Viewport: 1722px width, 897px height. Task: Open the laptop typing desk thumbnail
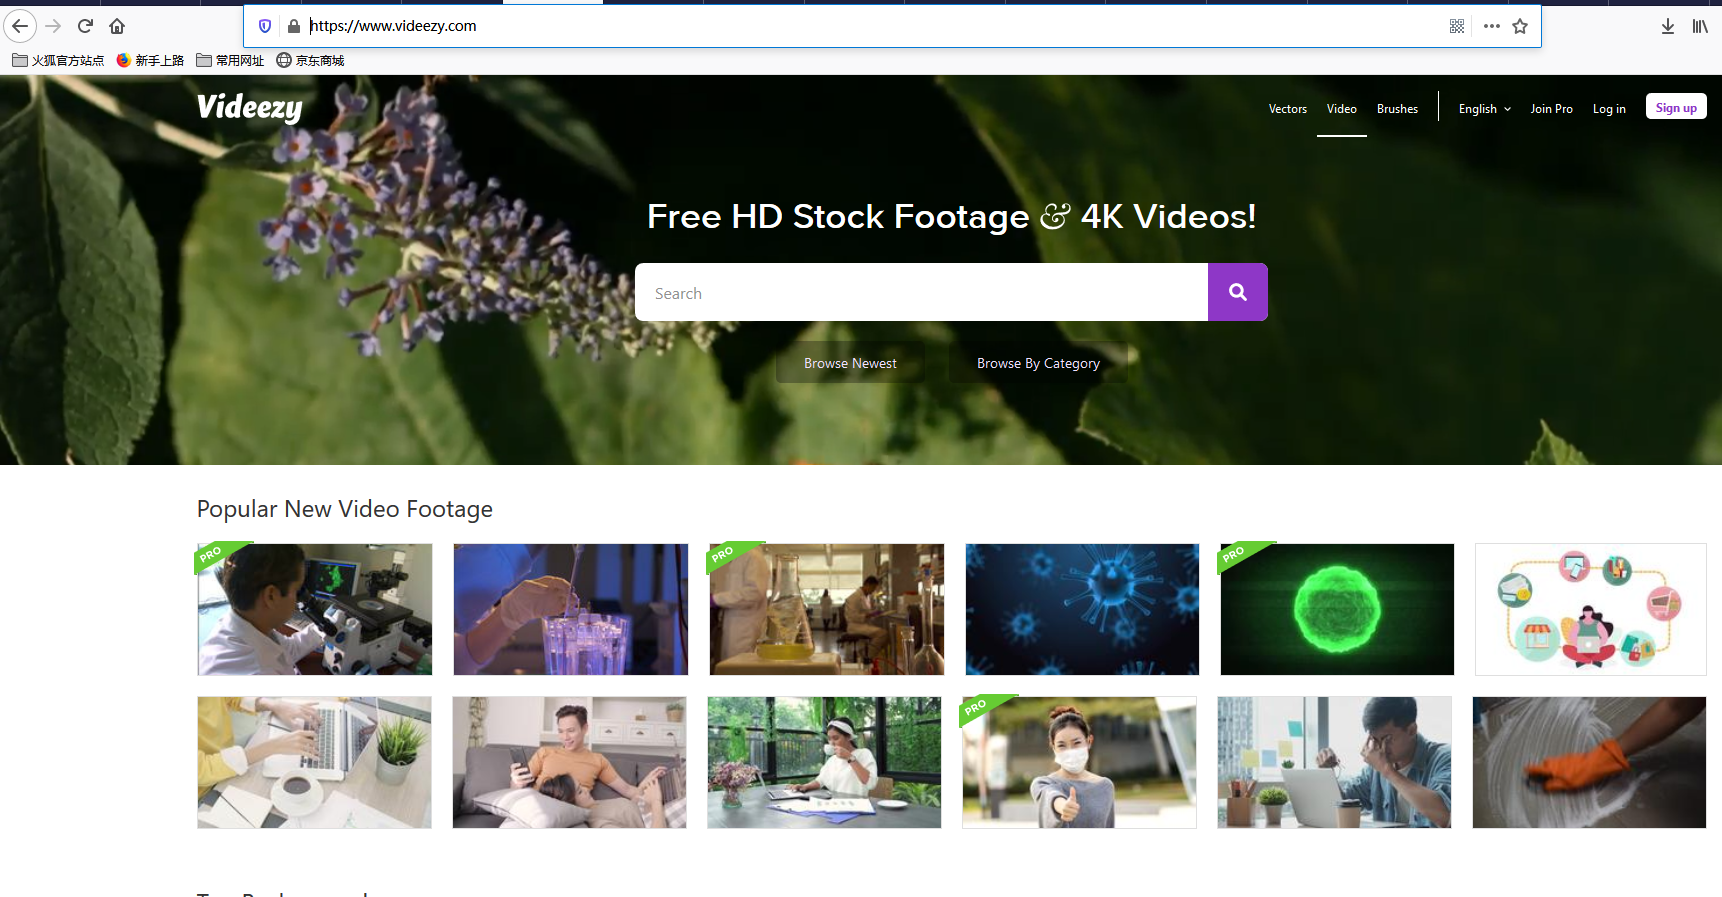point(314,762)
